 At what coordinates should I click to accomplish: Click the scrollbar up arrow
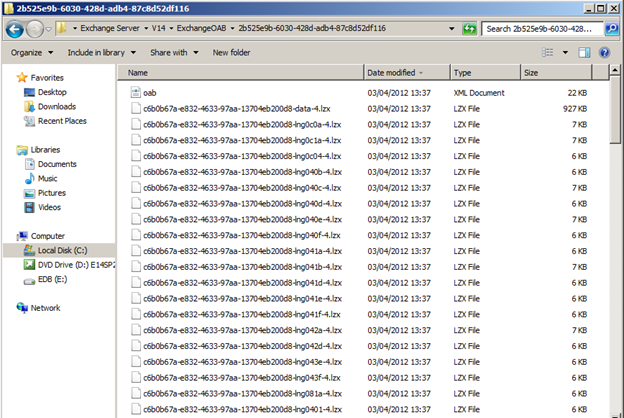[615, 70]
